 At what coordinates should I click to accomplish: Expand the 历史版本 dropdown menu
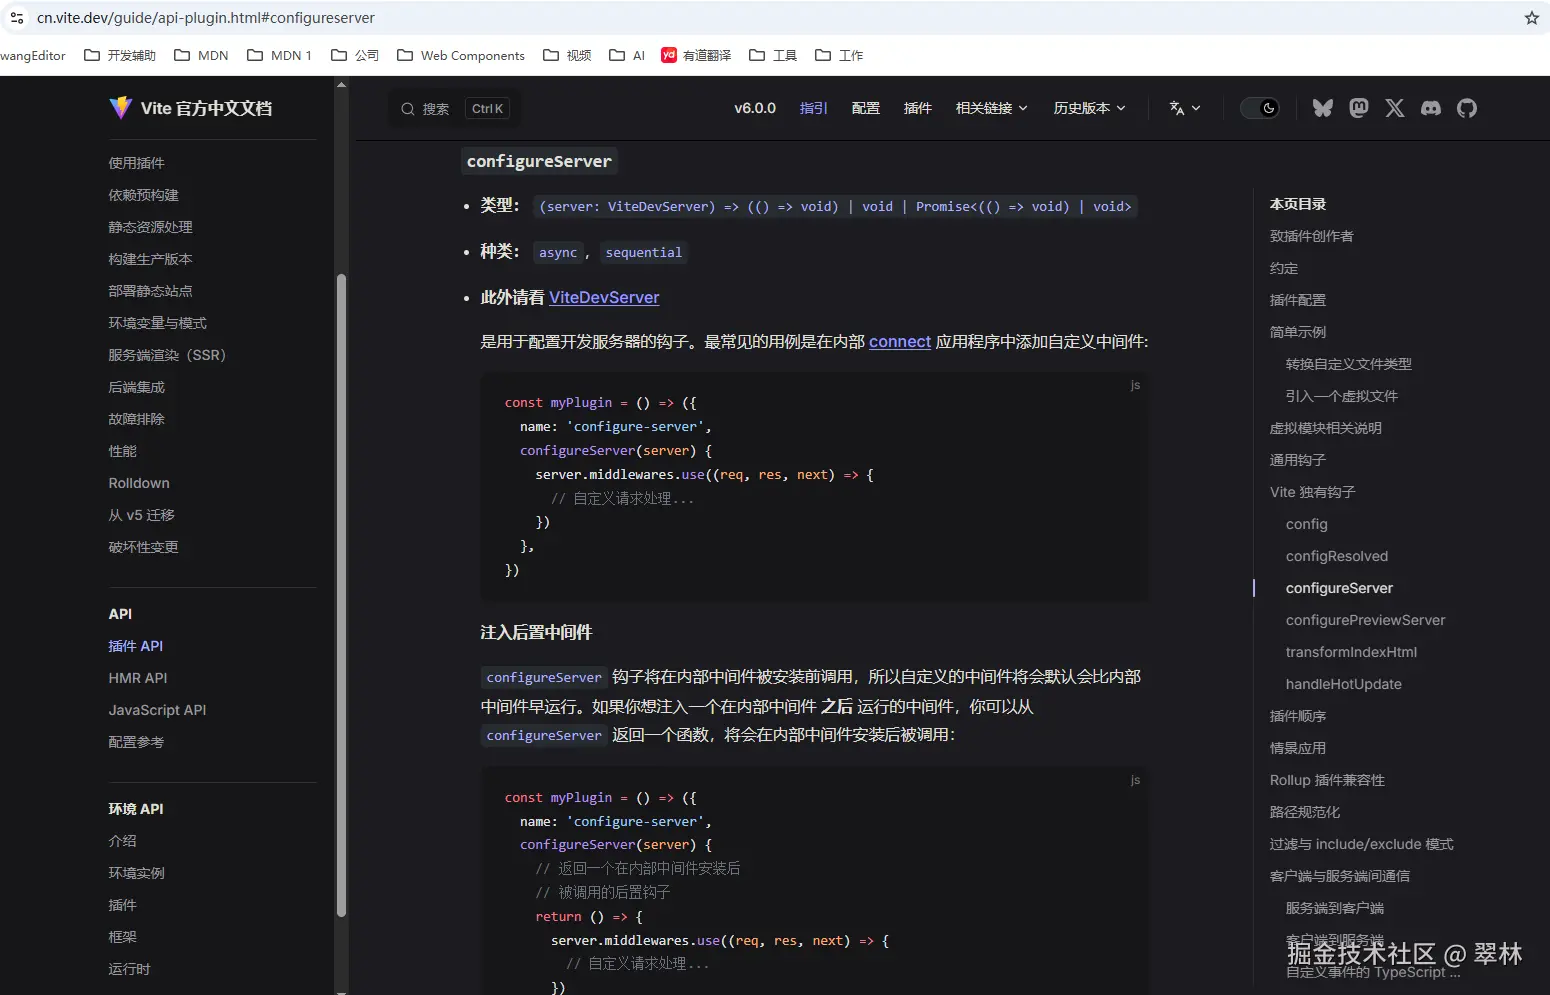pos(1089,108)
